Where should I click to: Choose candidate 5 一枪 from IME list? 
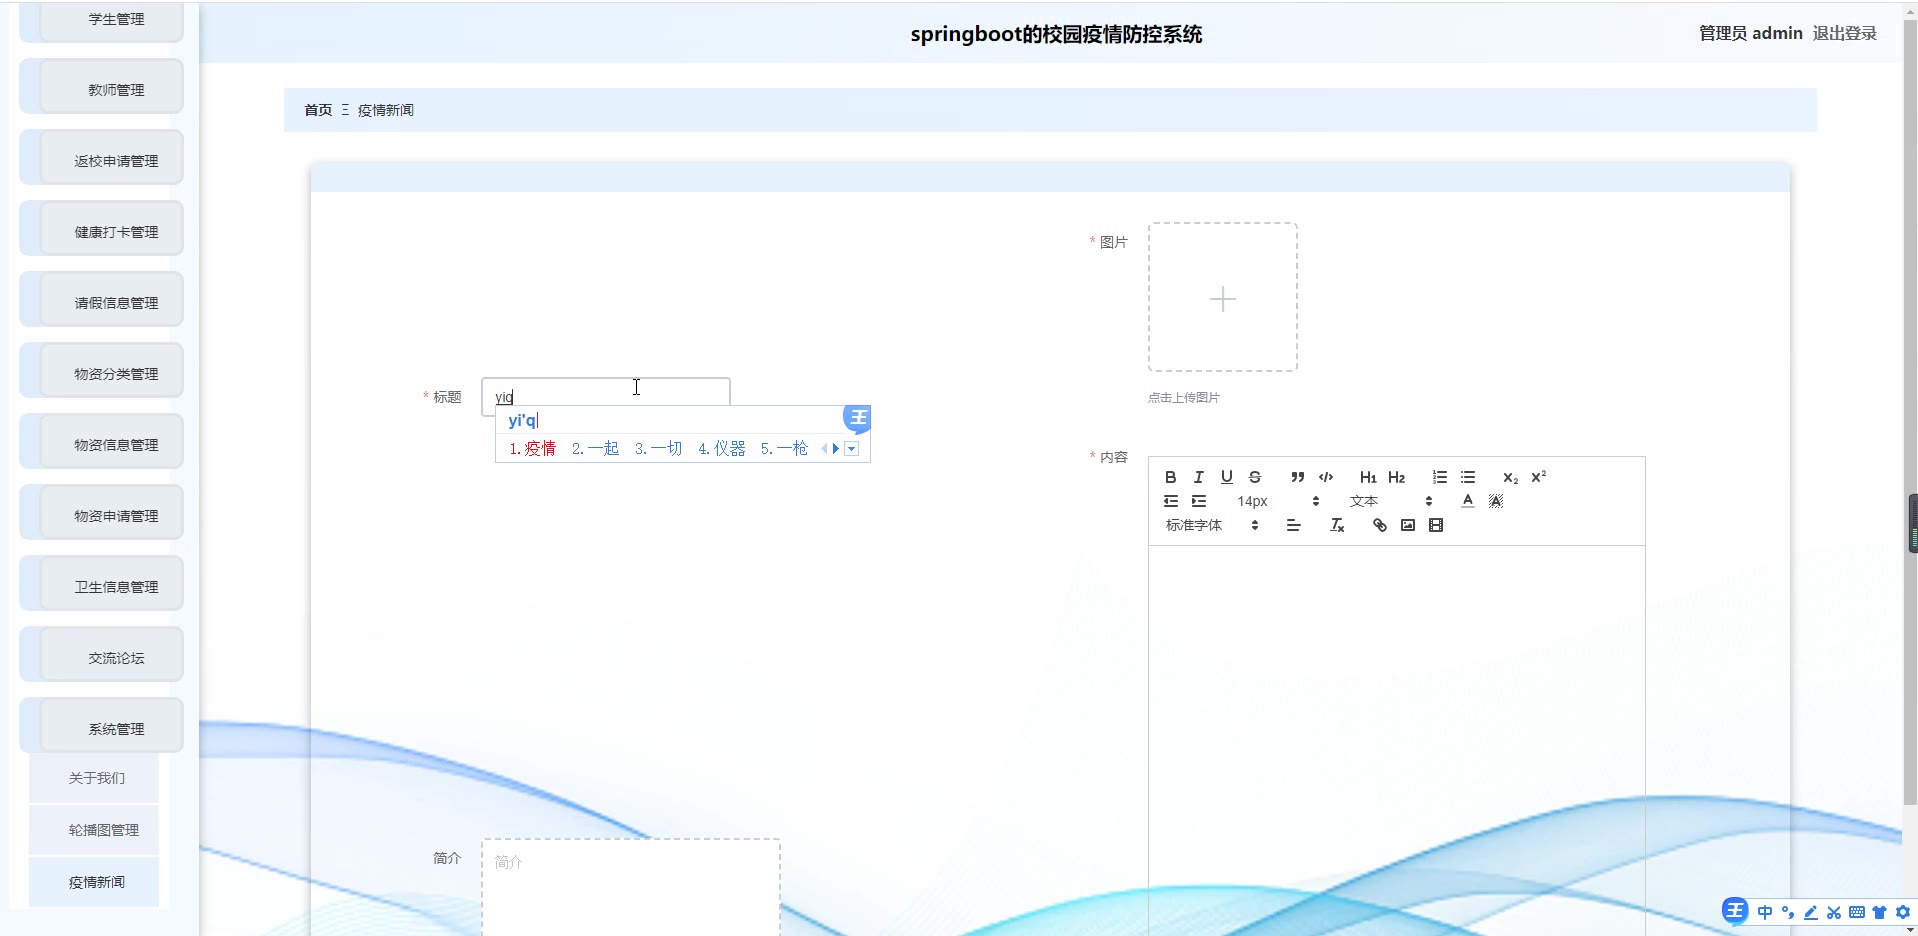coord(784,449)
